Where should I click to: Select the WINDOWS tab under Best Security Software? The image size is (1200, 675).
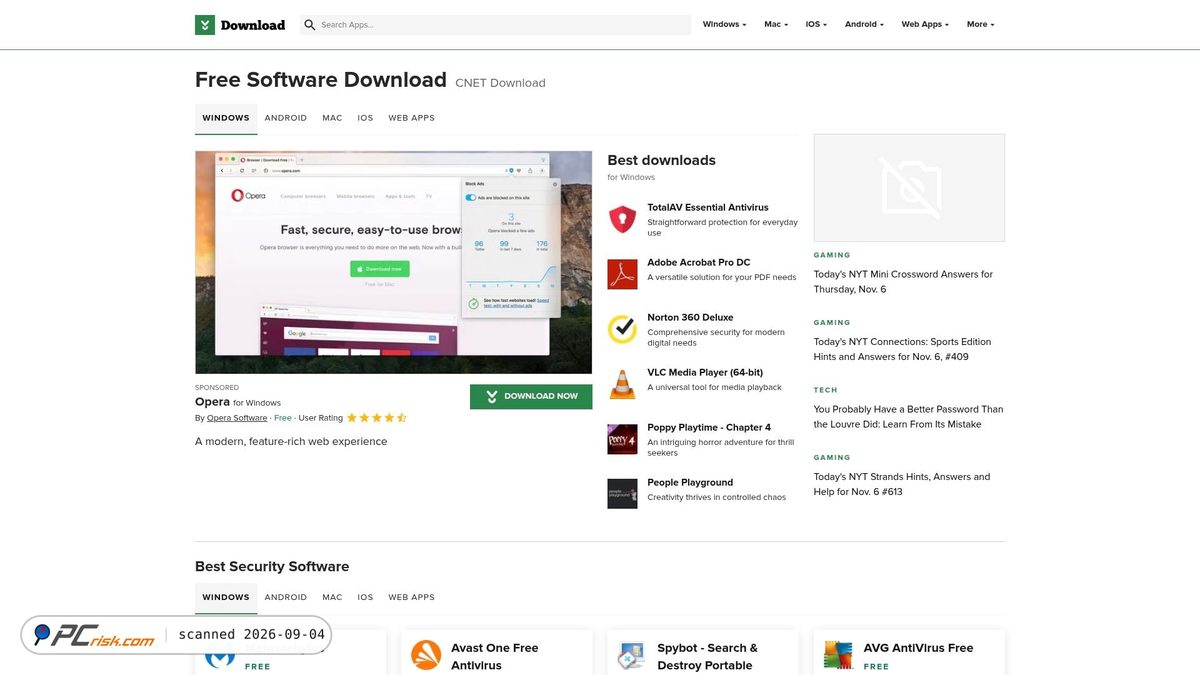226,597
